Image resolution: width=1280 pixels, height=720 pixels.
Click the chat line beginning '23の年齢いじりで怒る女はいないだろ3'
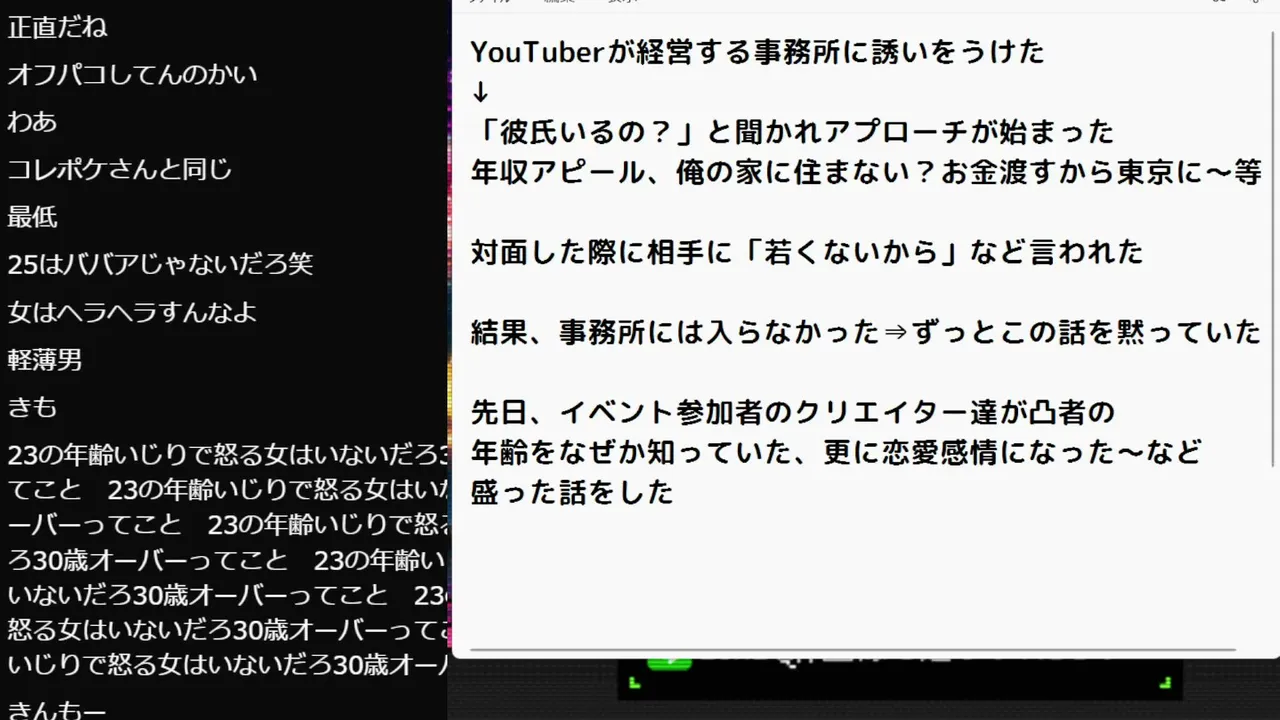pos(228,455)
